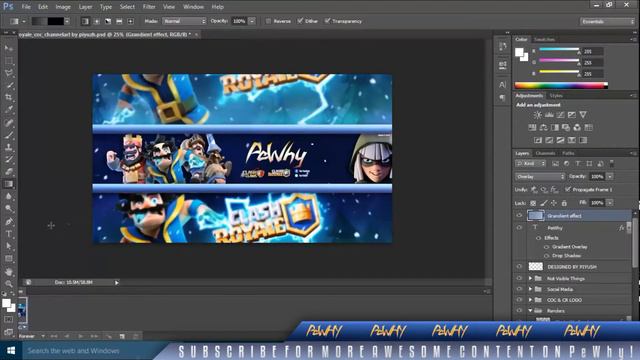Pick a color from the spectrum ramp
The height and width of the screenshot is (360, 640).
point(561,85)
